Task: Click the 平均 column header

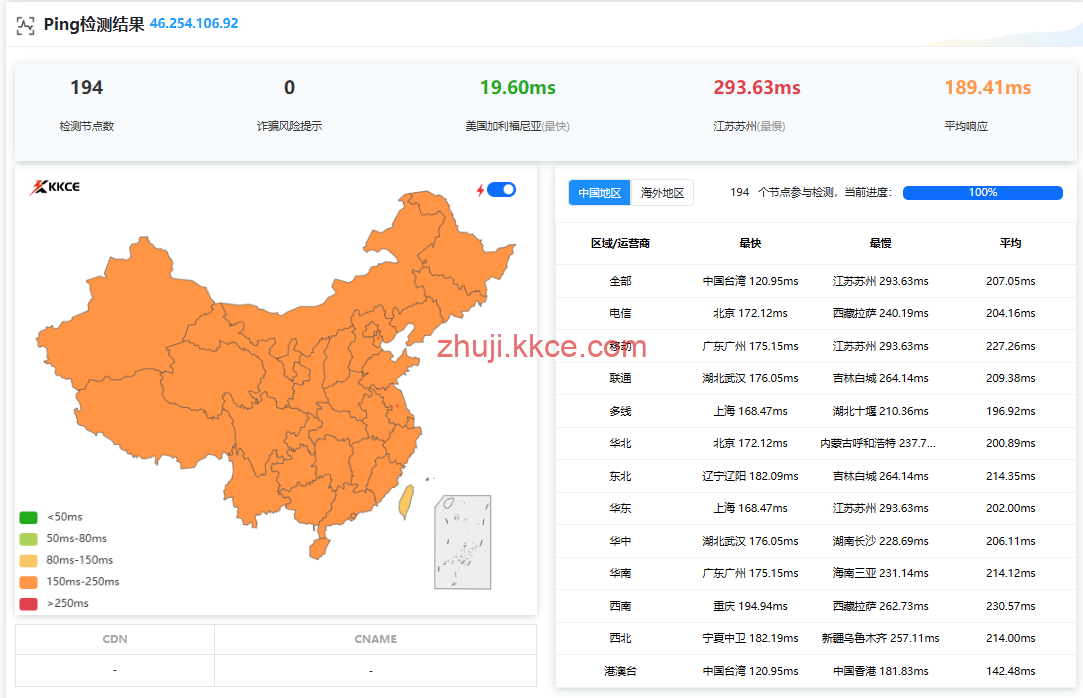Action: click(1010, 243)
